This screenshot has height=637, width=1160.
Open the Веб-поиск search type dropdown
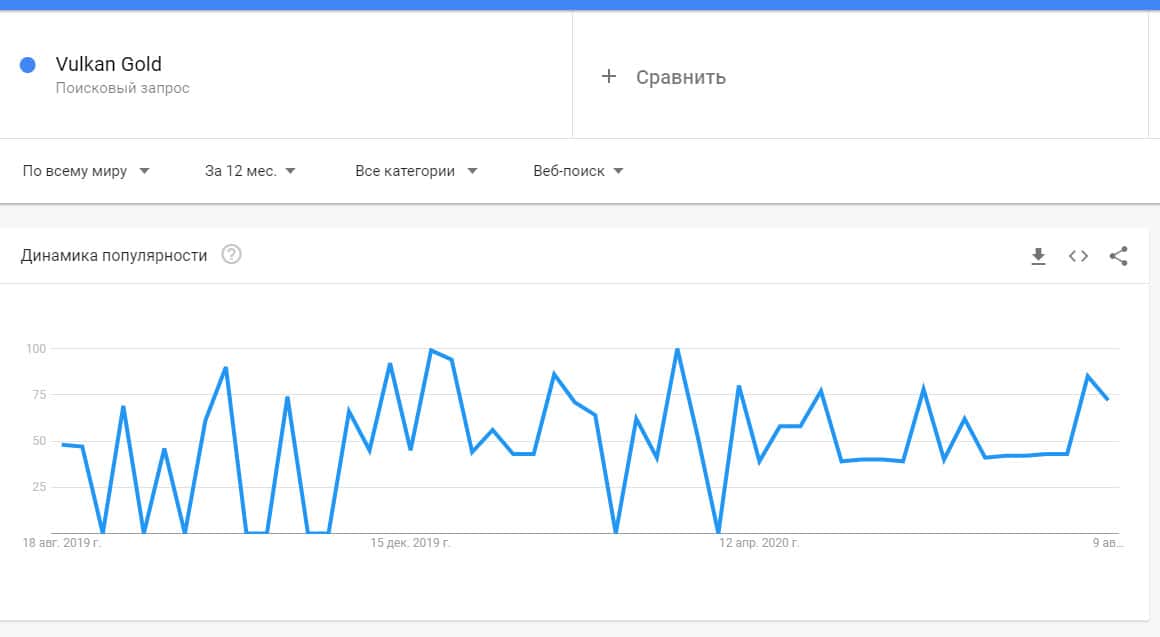click(578, 171)
